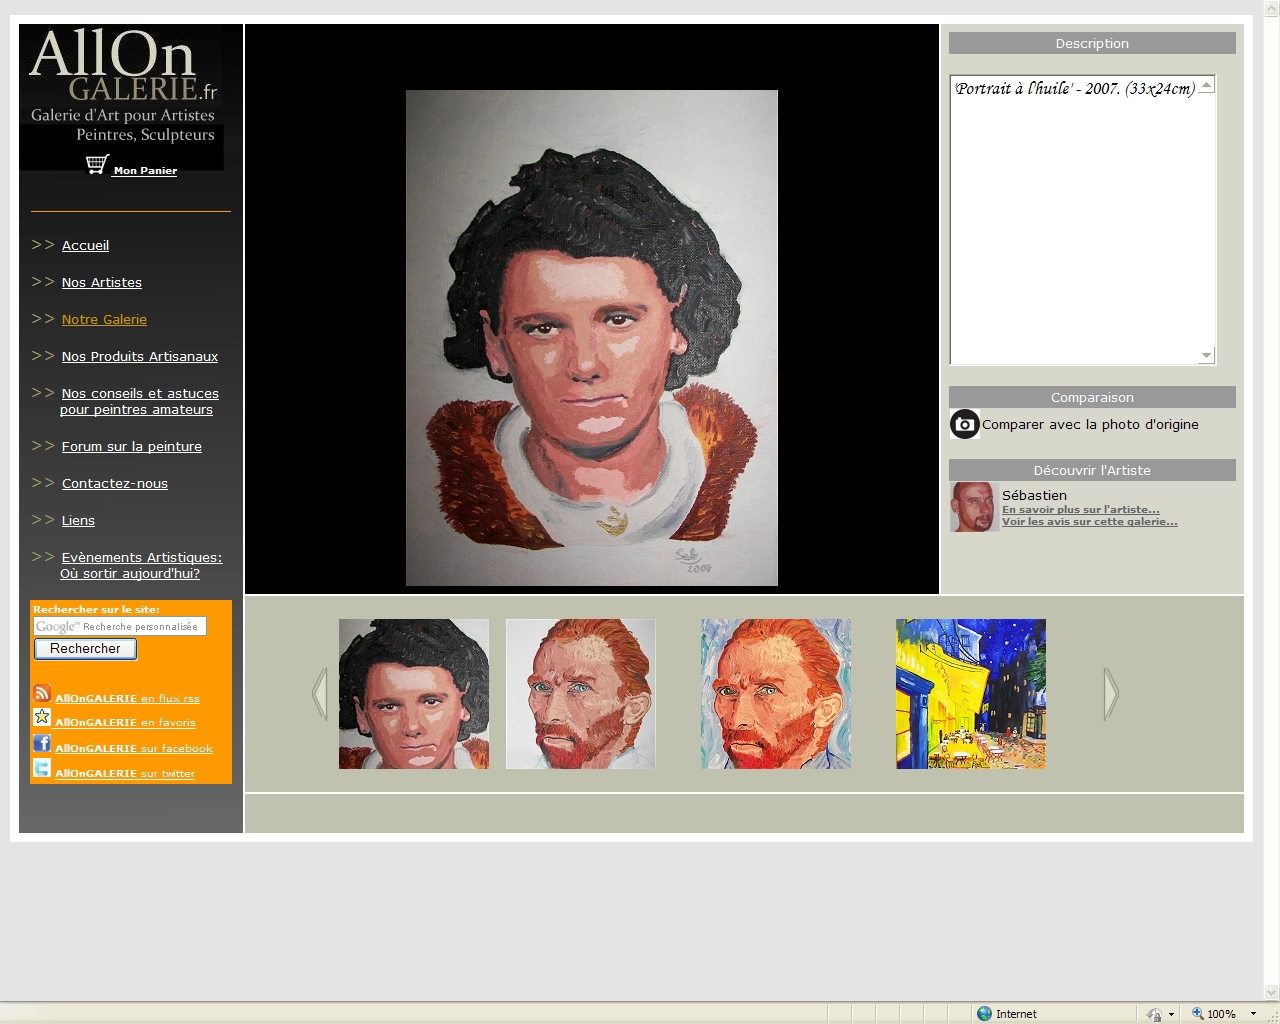Click the camera compare photo icon

(964, 425)
